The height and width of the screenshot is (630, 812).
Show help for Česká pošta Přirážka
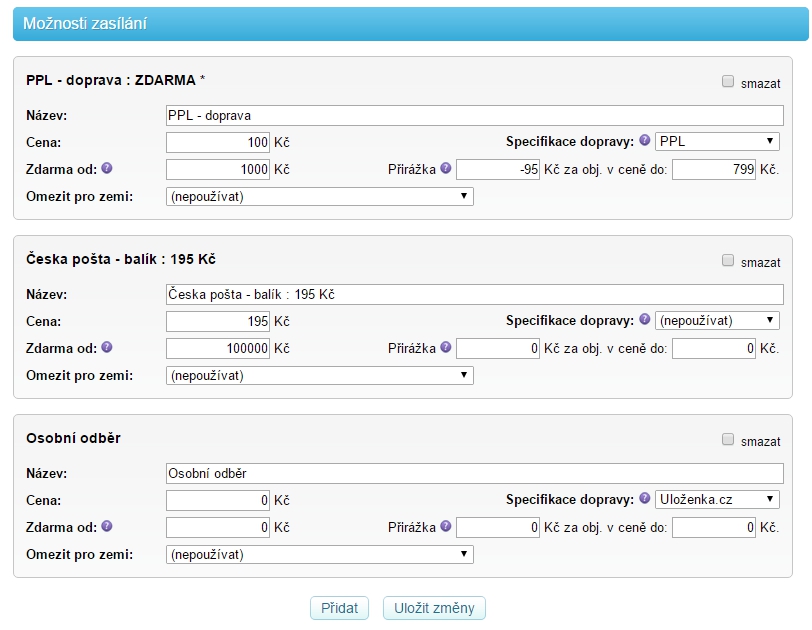point(446,348)
